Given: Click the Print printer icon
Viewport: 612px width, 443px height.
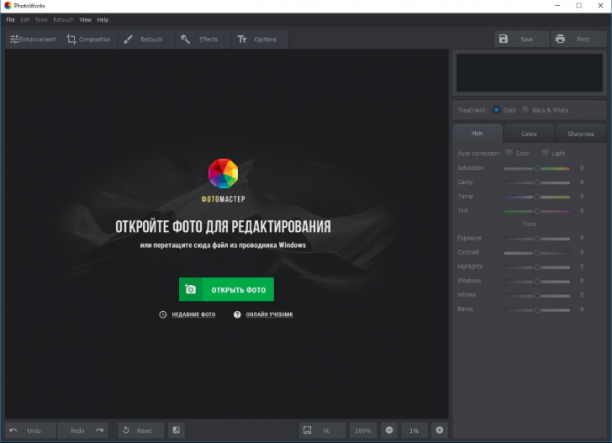Looking at the screenshot, I should [x=560, y=39].
